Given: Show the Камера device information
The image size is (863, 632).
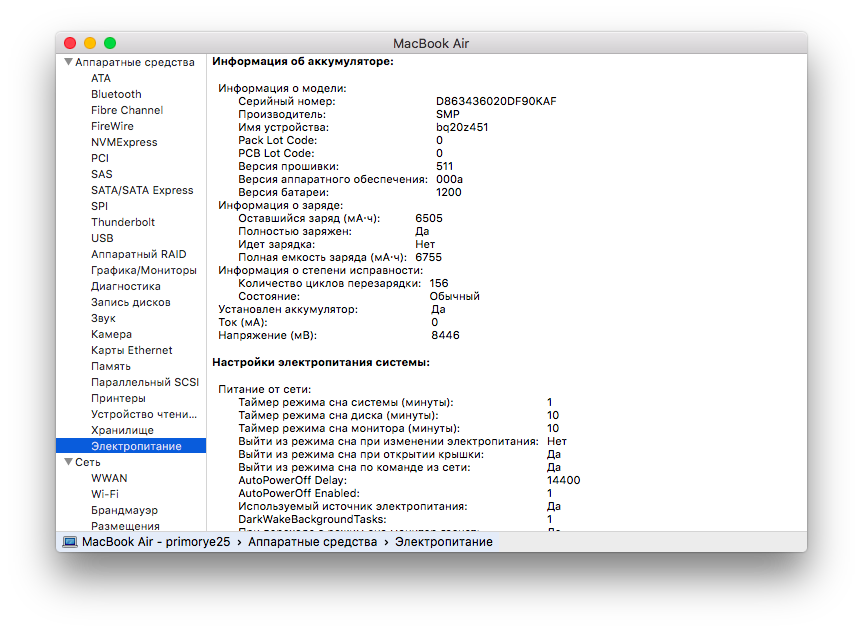Looking at the screenshot, I should pos(111,334).
